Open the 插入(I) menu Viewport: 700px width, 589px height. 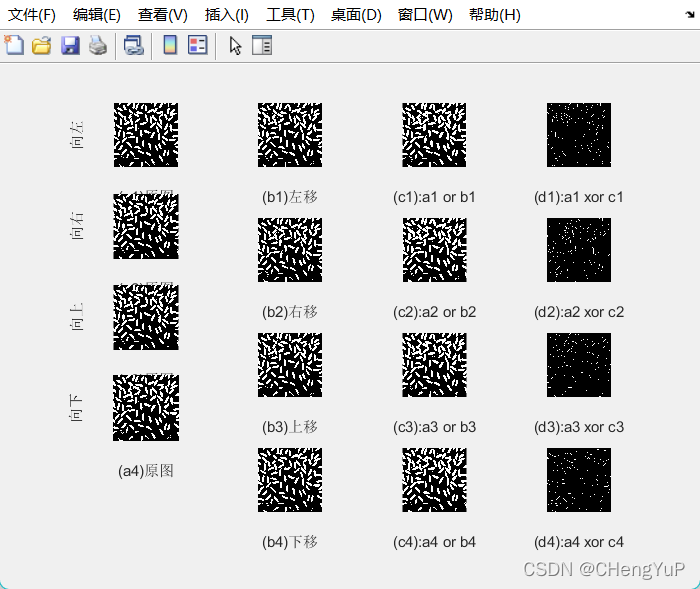tap(226, 15)
